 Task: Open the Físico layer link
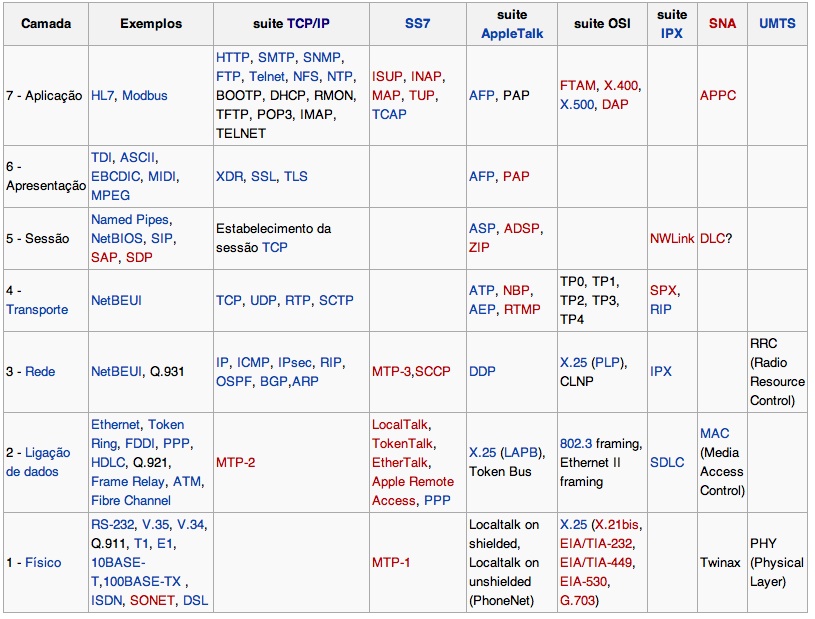pos(42,562)
